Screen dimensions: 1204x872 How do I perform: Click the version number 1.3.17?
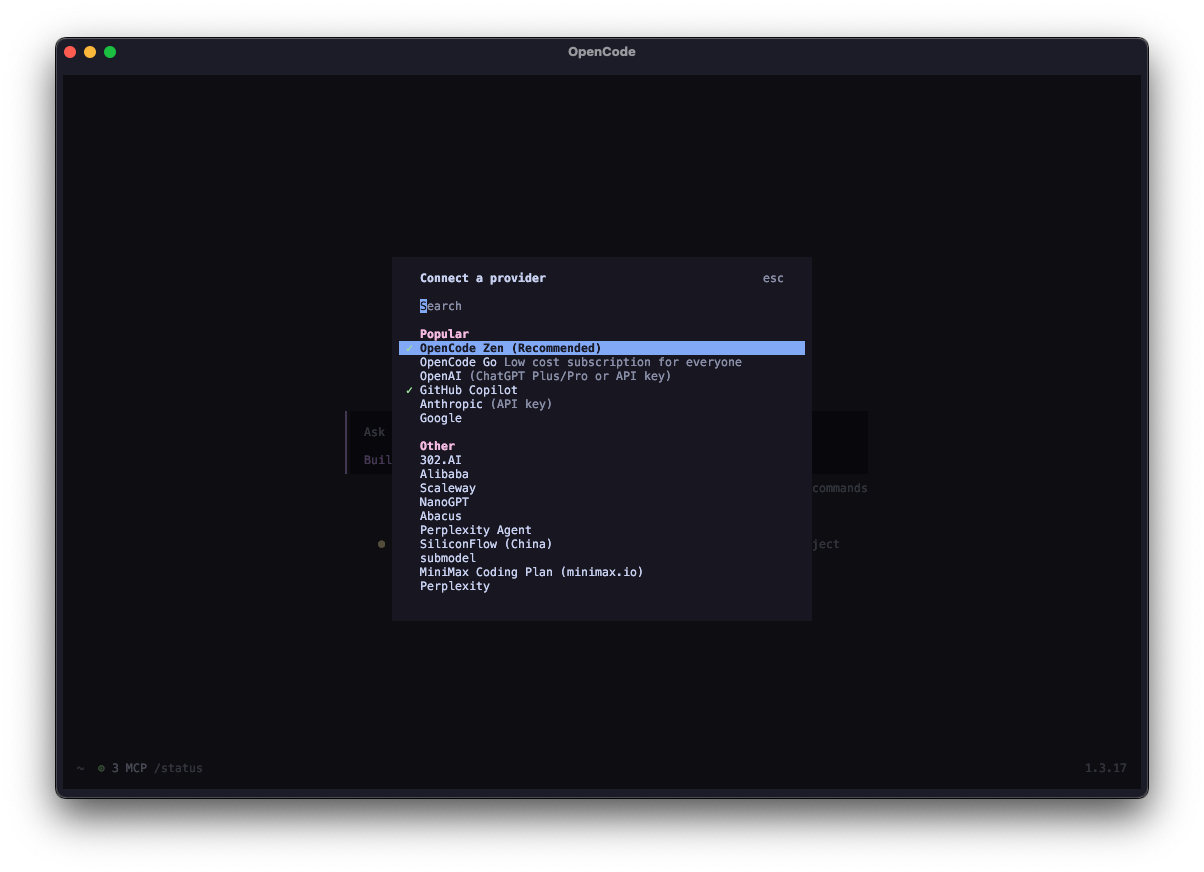[1106, 768]
